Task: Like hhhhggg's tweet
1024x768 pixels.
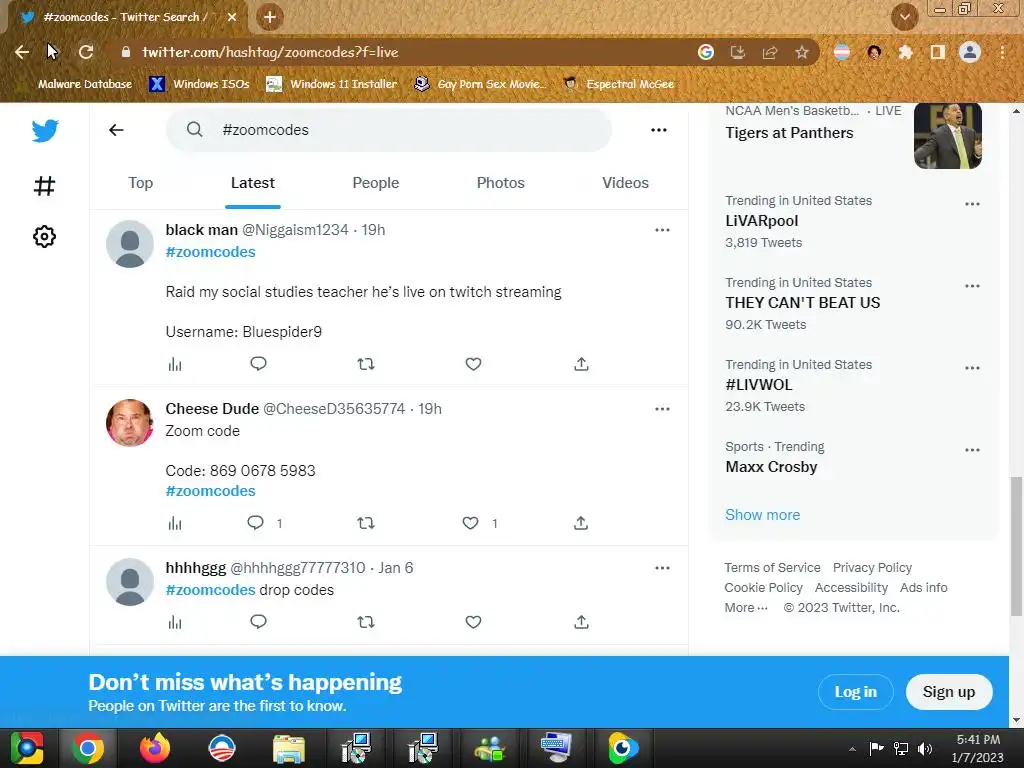Action: [473, 622]
